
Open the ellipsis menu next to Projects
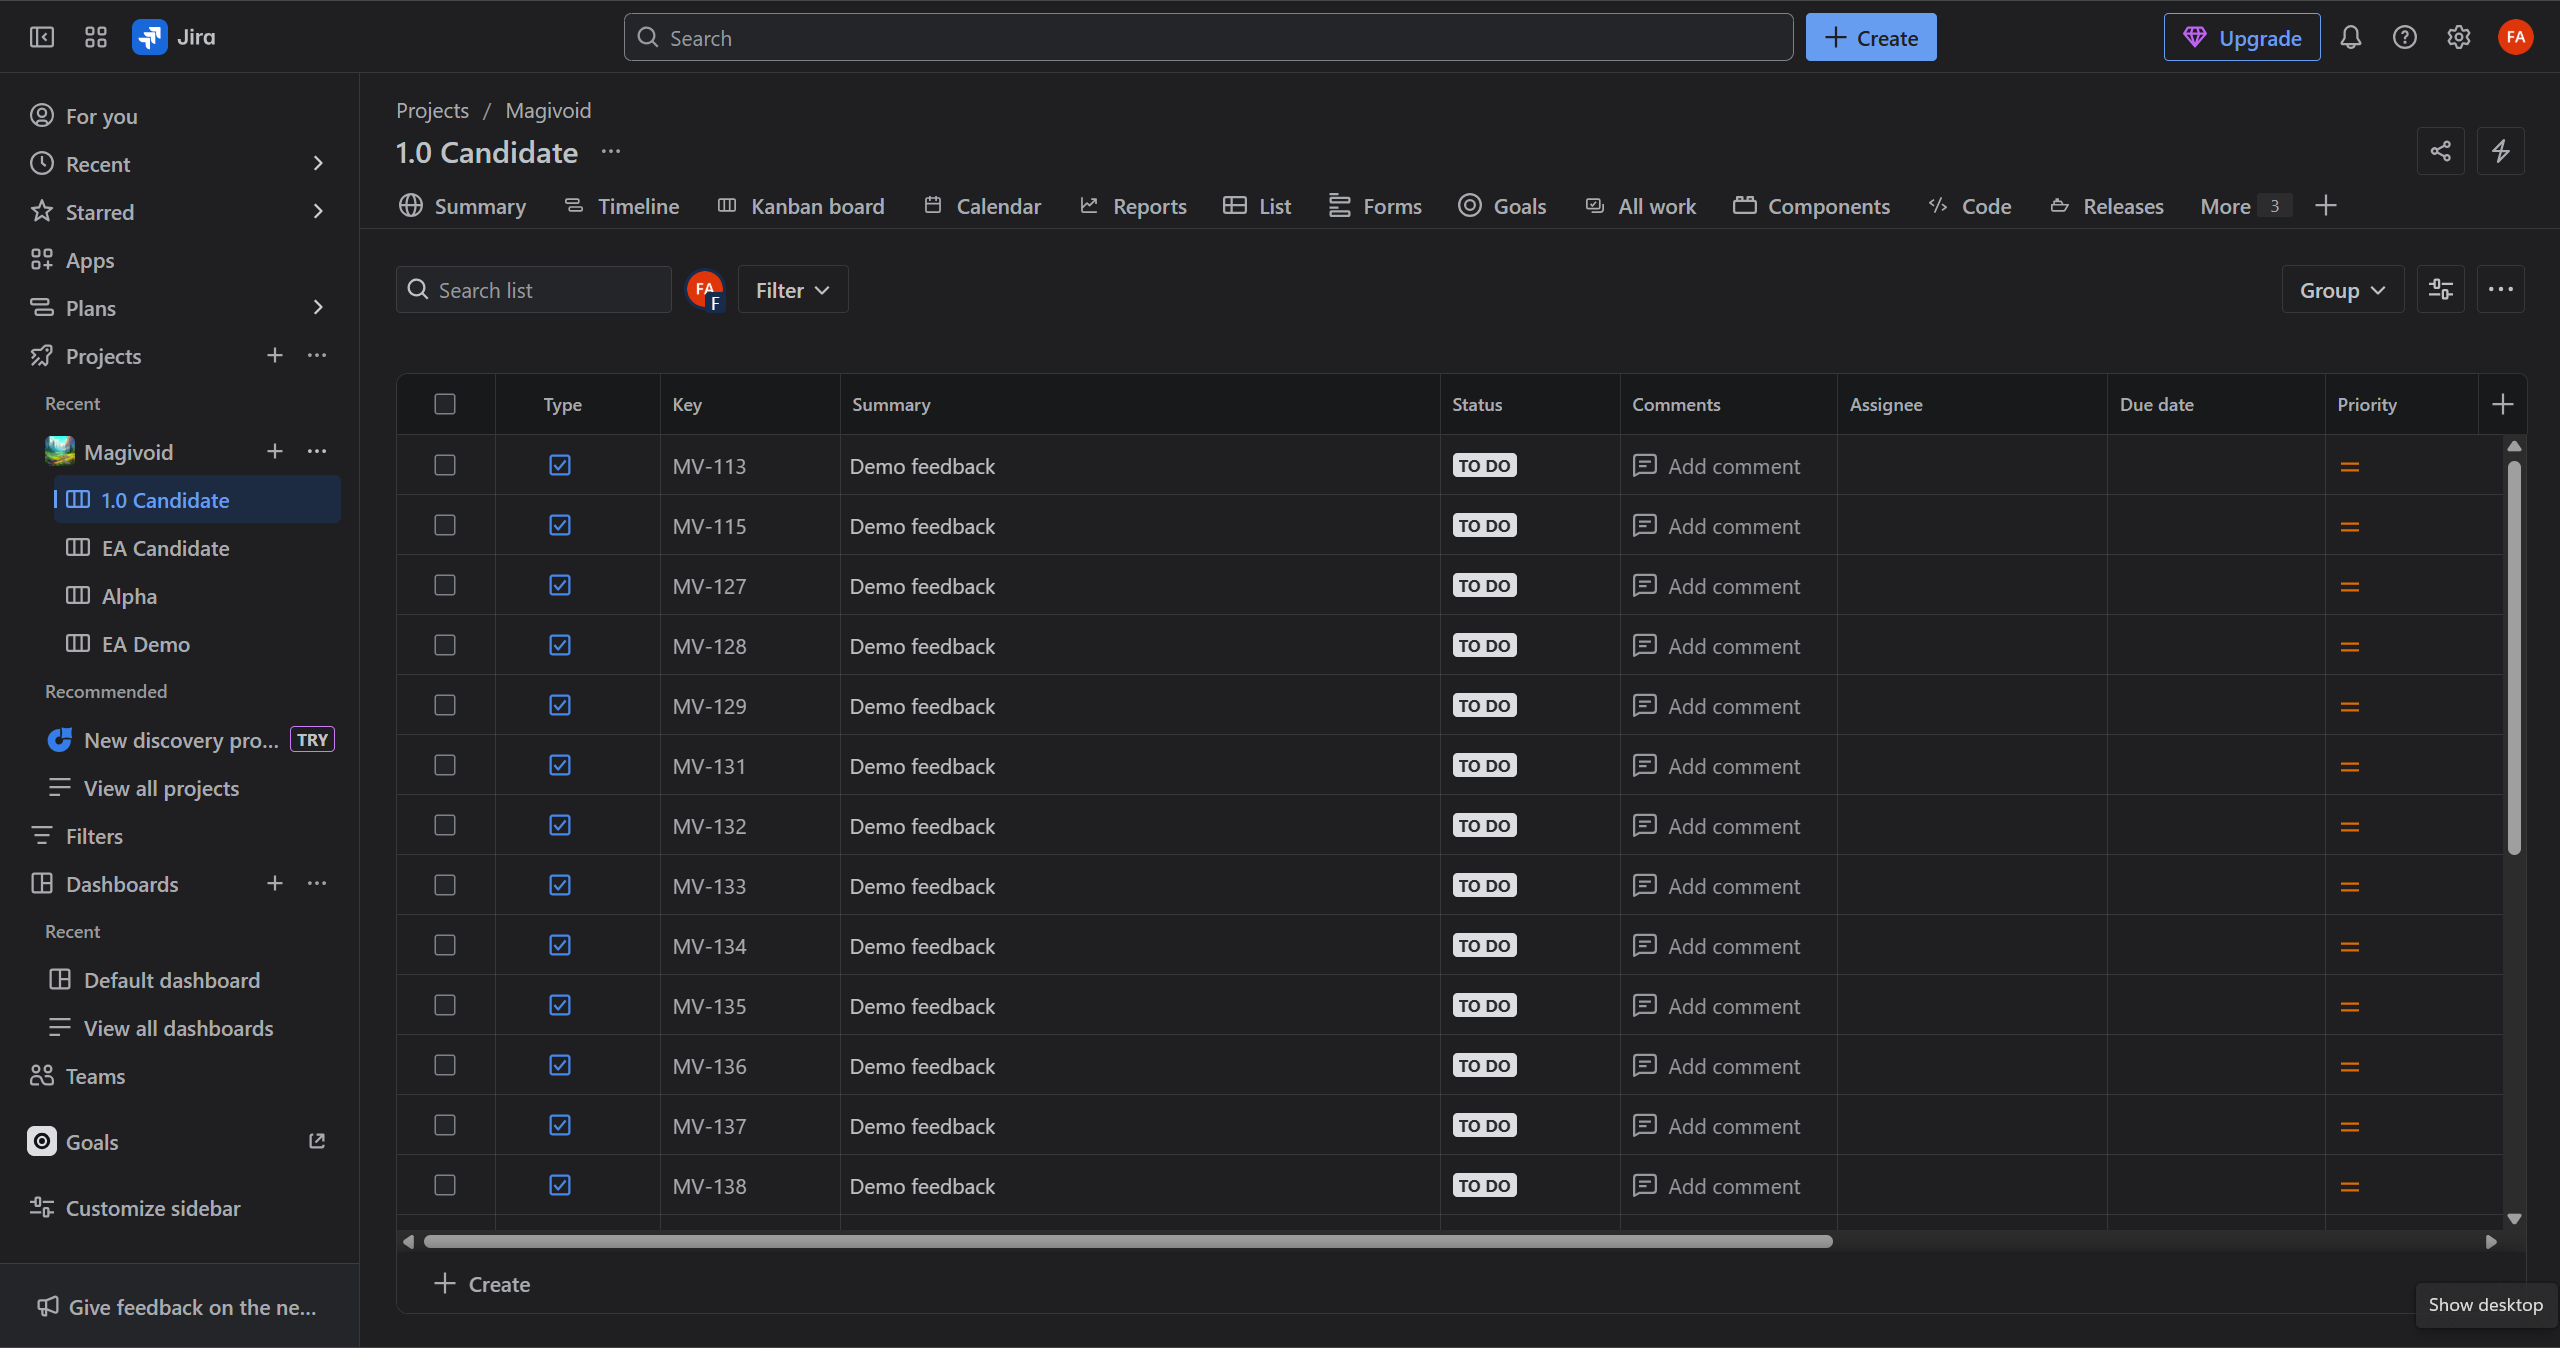pyautogui.click(x=317, y=355)
